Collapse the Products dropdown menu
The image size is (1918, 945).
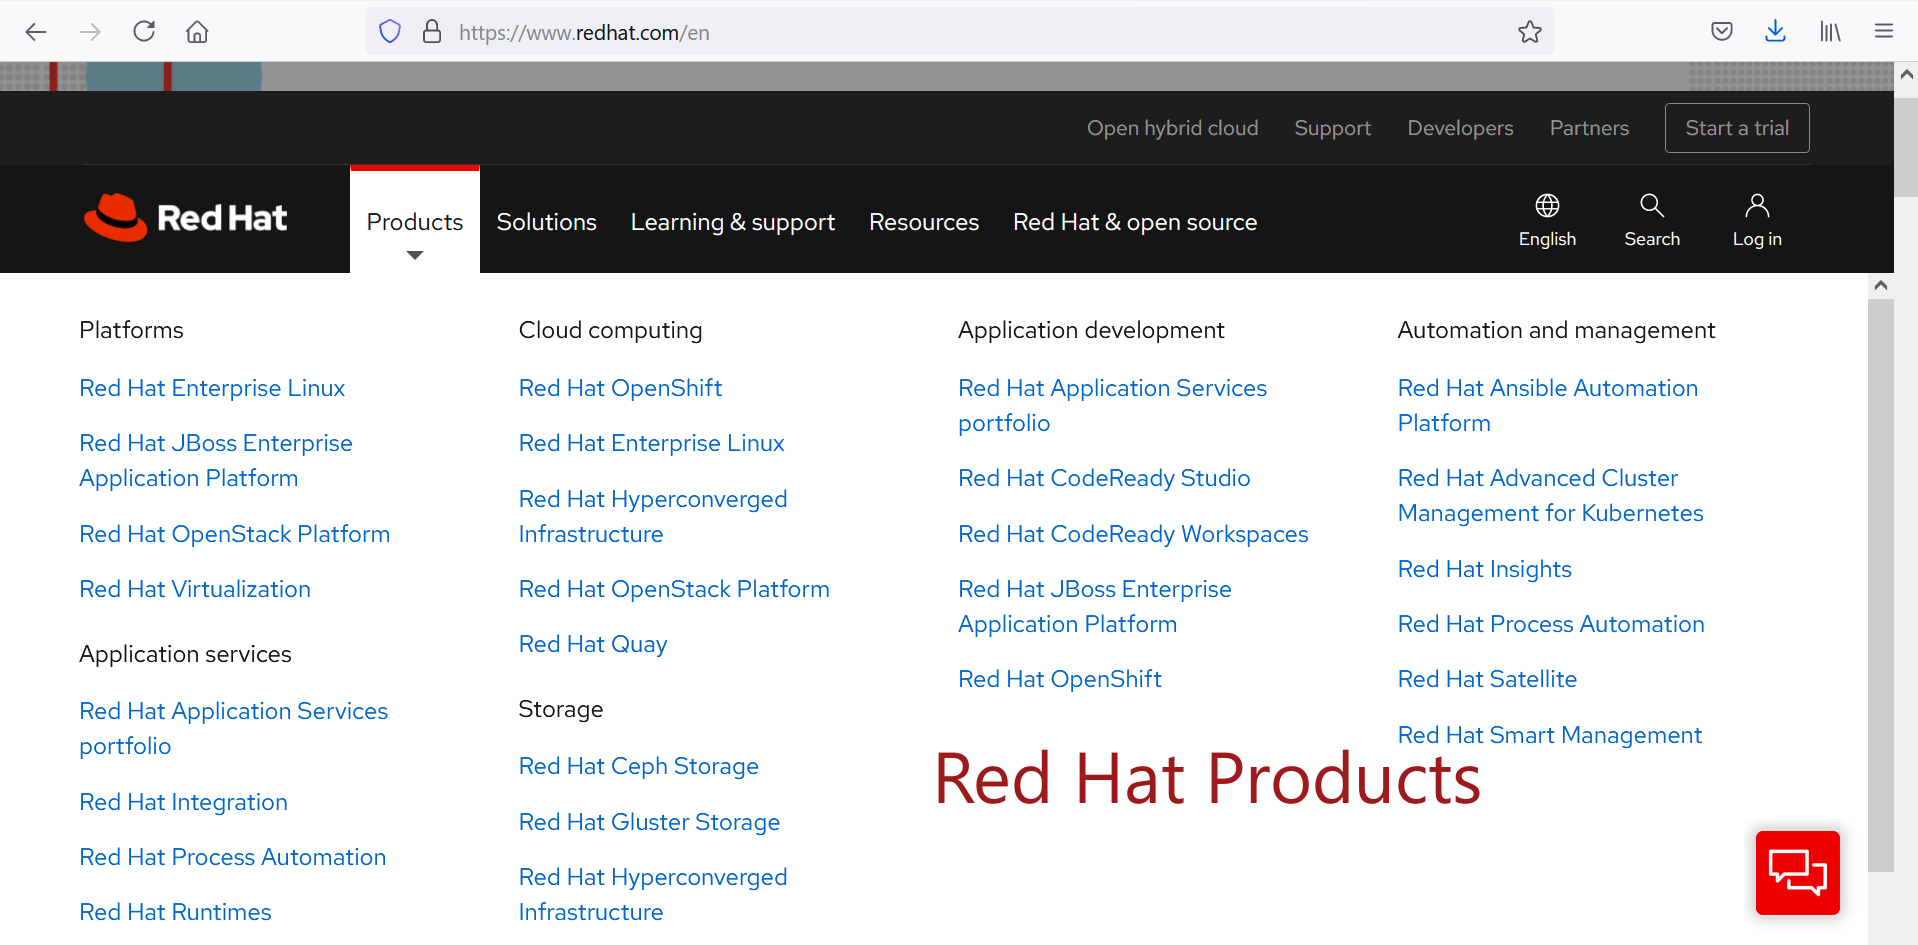point(414,222)
